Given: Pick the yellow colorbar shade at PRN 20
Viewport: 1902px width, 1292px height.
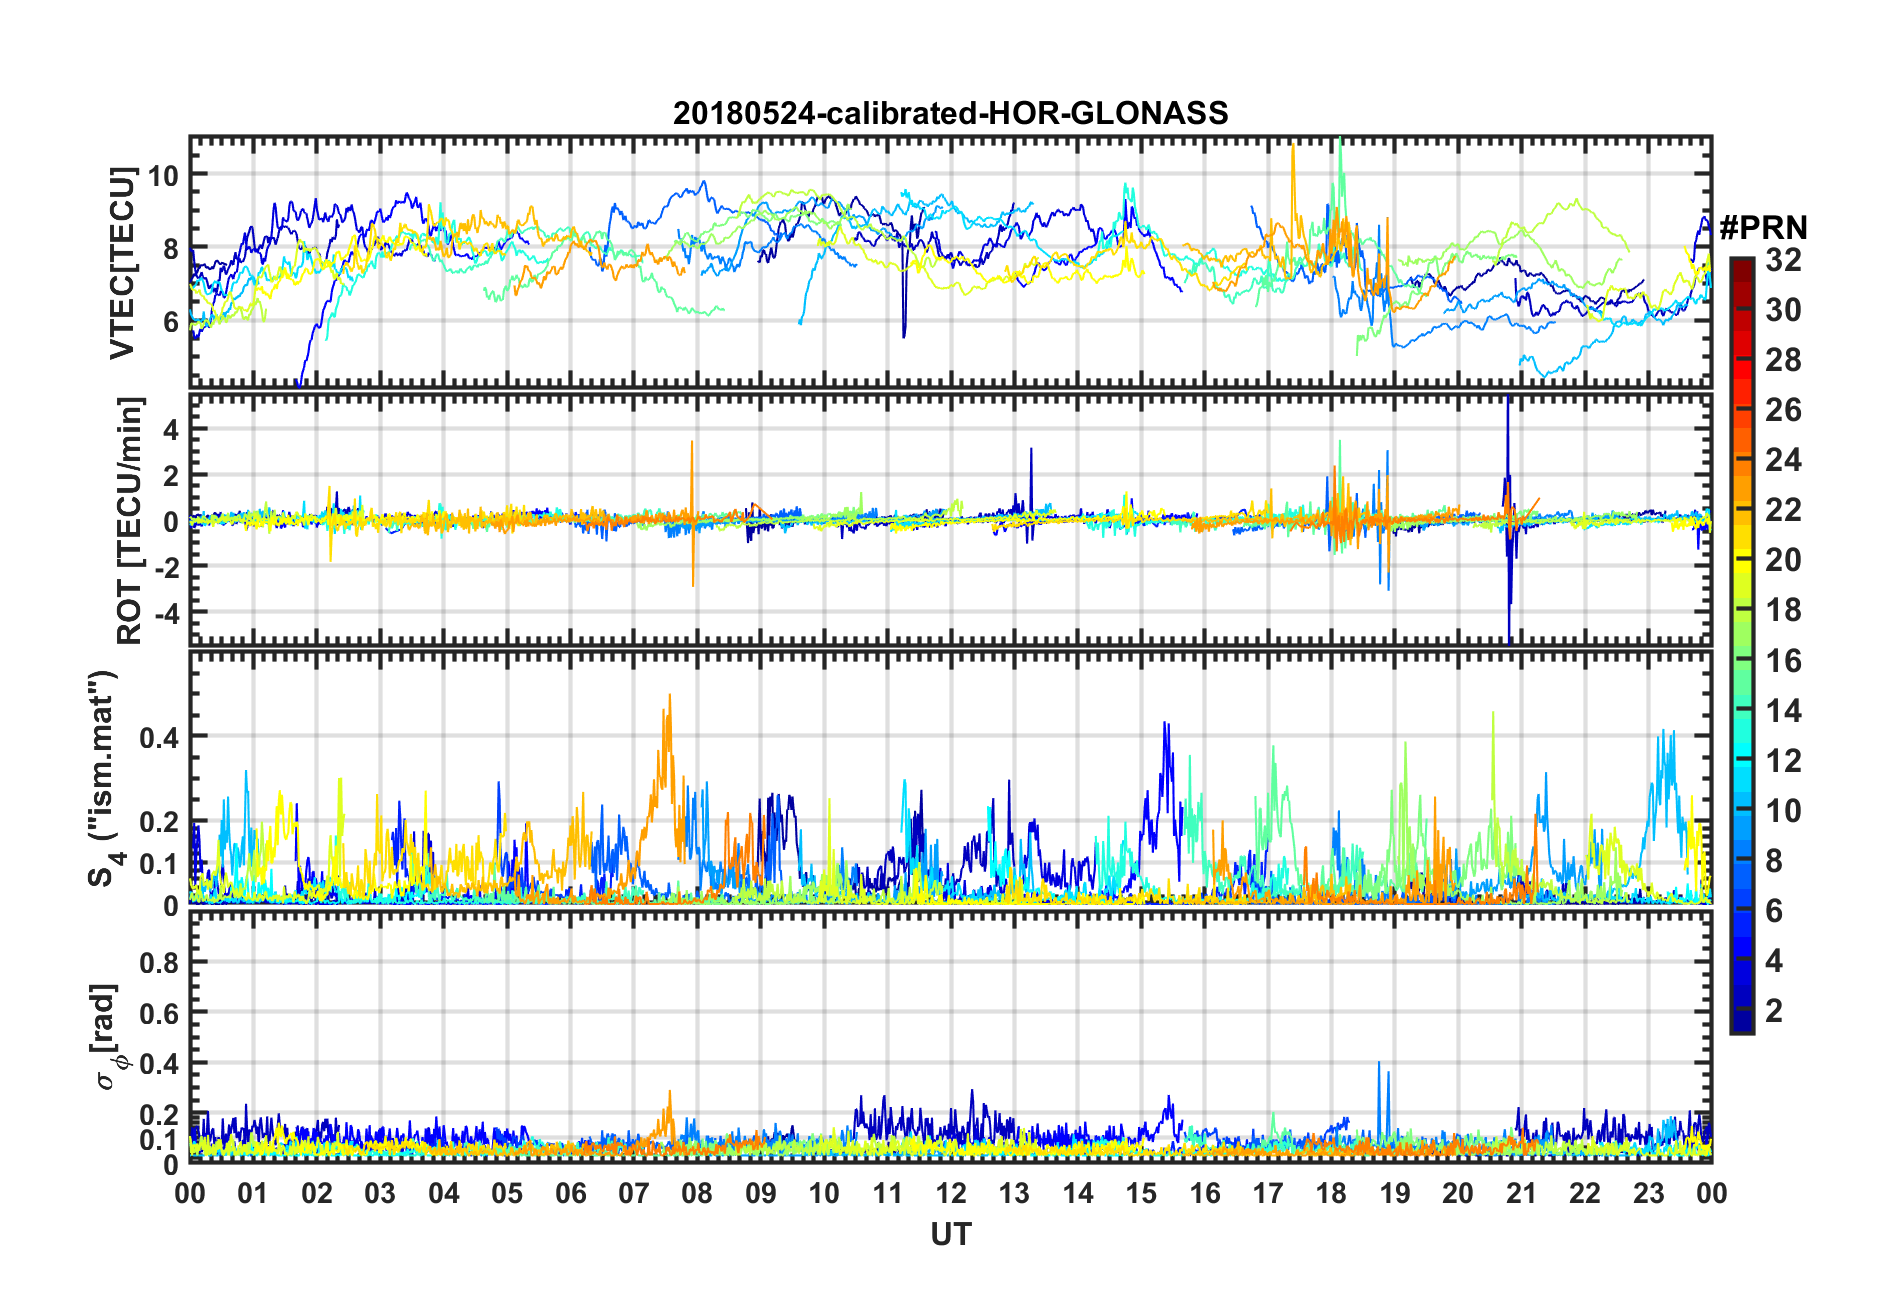Looking at the screenshot, I should click(1741, 560).
